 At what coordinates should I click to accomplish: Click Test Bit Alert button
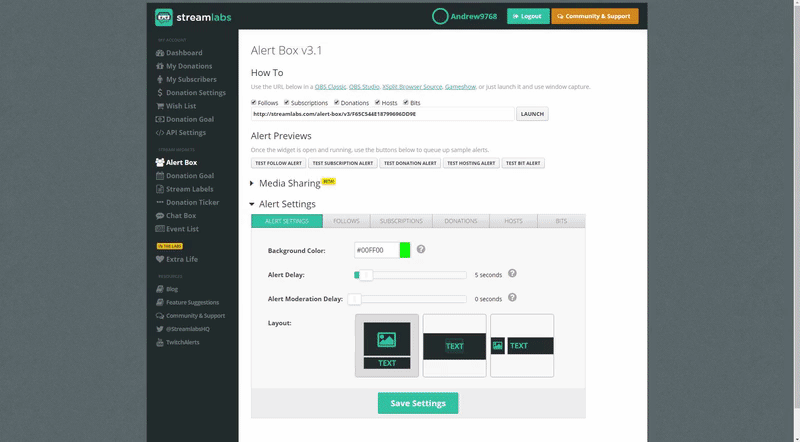click(x=523, y=163)
